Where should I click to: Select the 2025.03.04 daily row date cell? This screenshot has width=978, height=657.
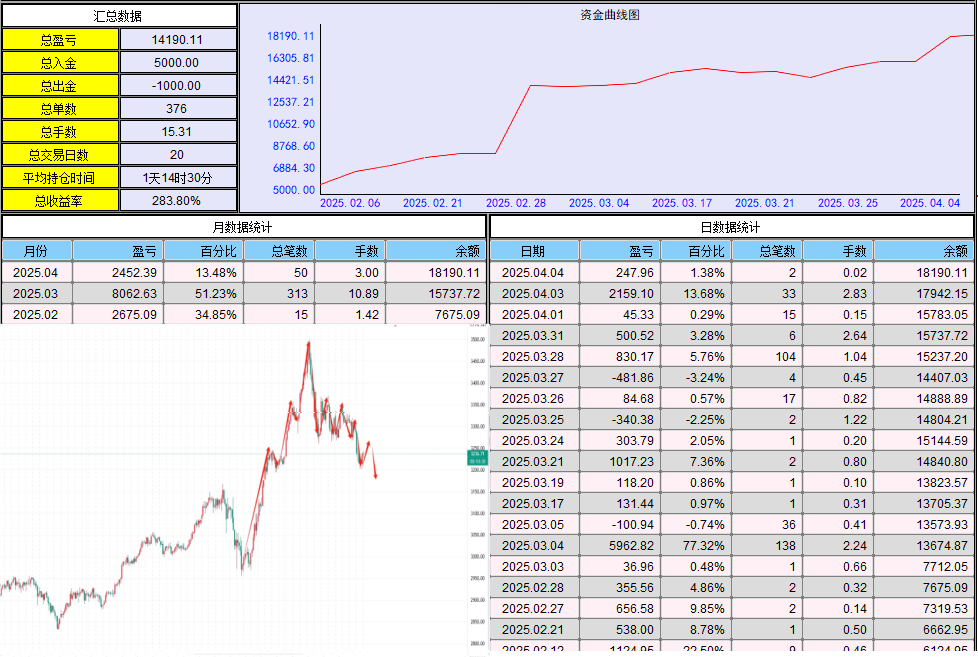coord(533,545)
